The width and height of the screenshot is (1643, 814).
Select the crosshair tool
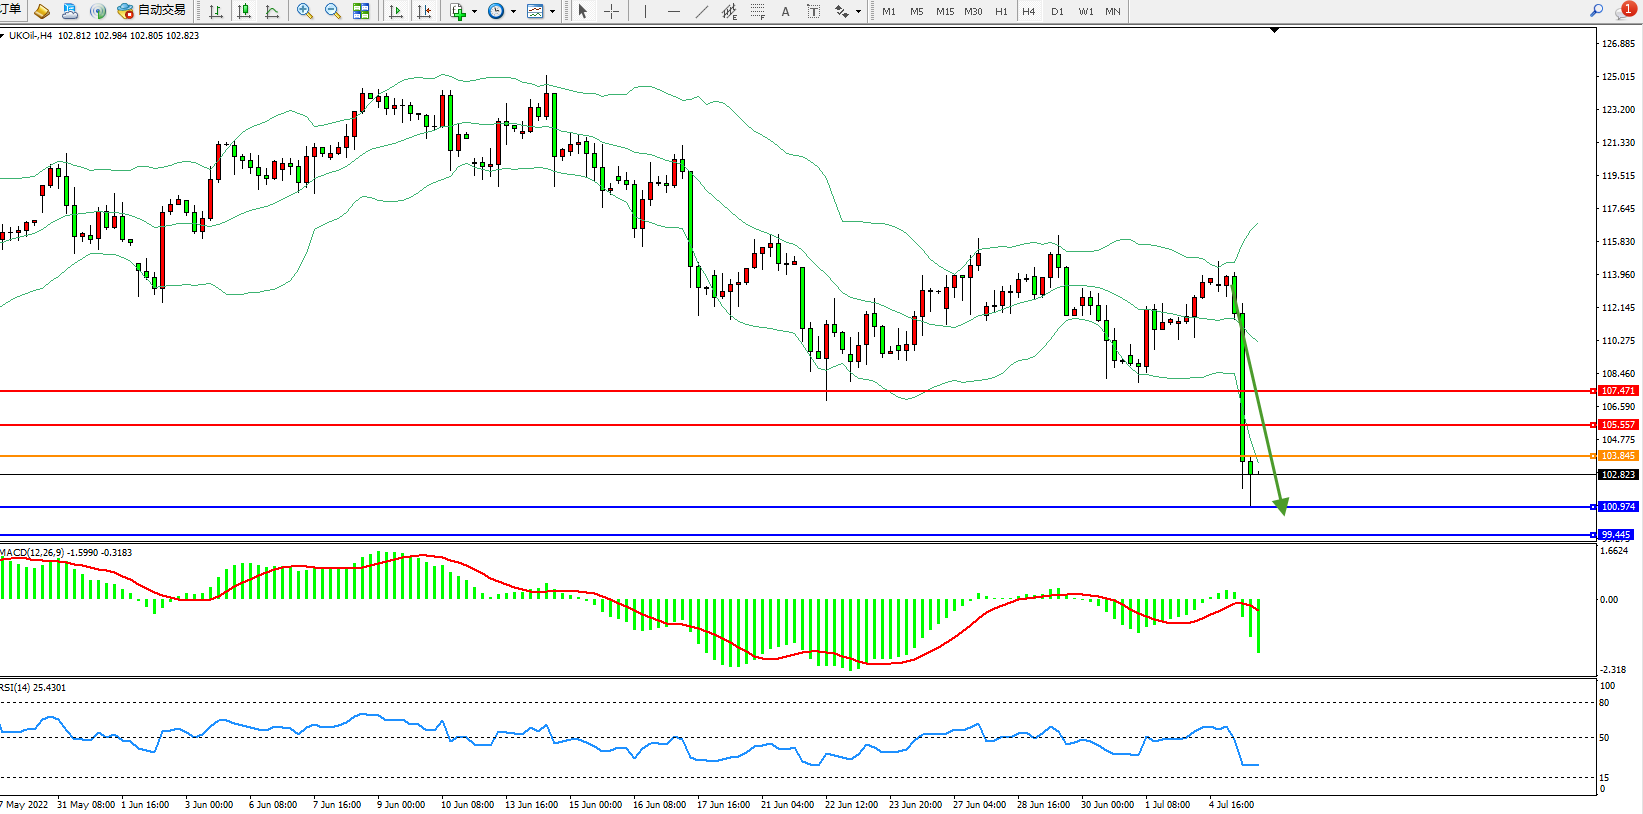point(611,11)
